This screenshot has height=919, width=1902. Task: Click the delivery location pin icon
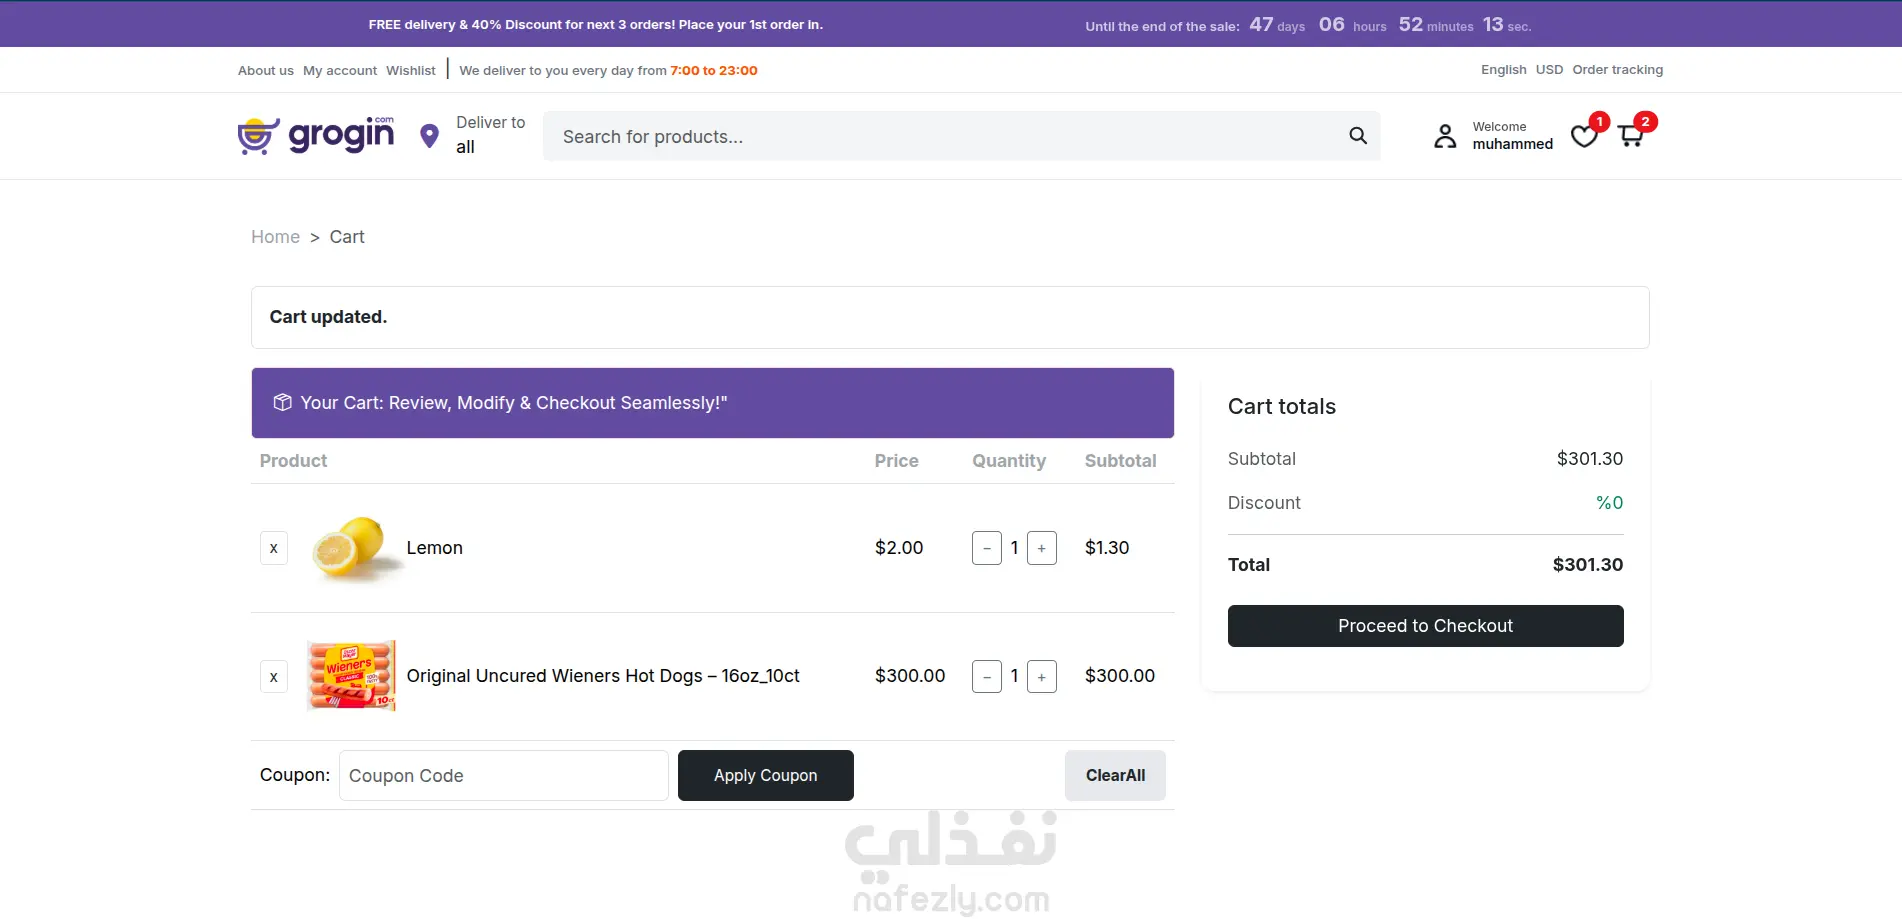pyautogui.click(x=429, y=136)
